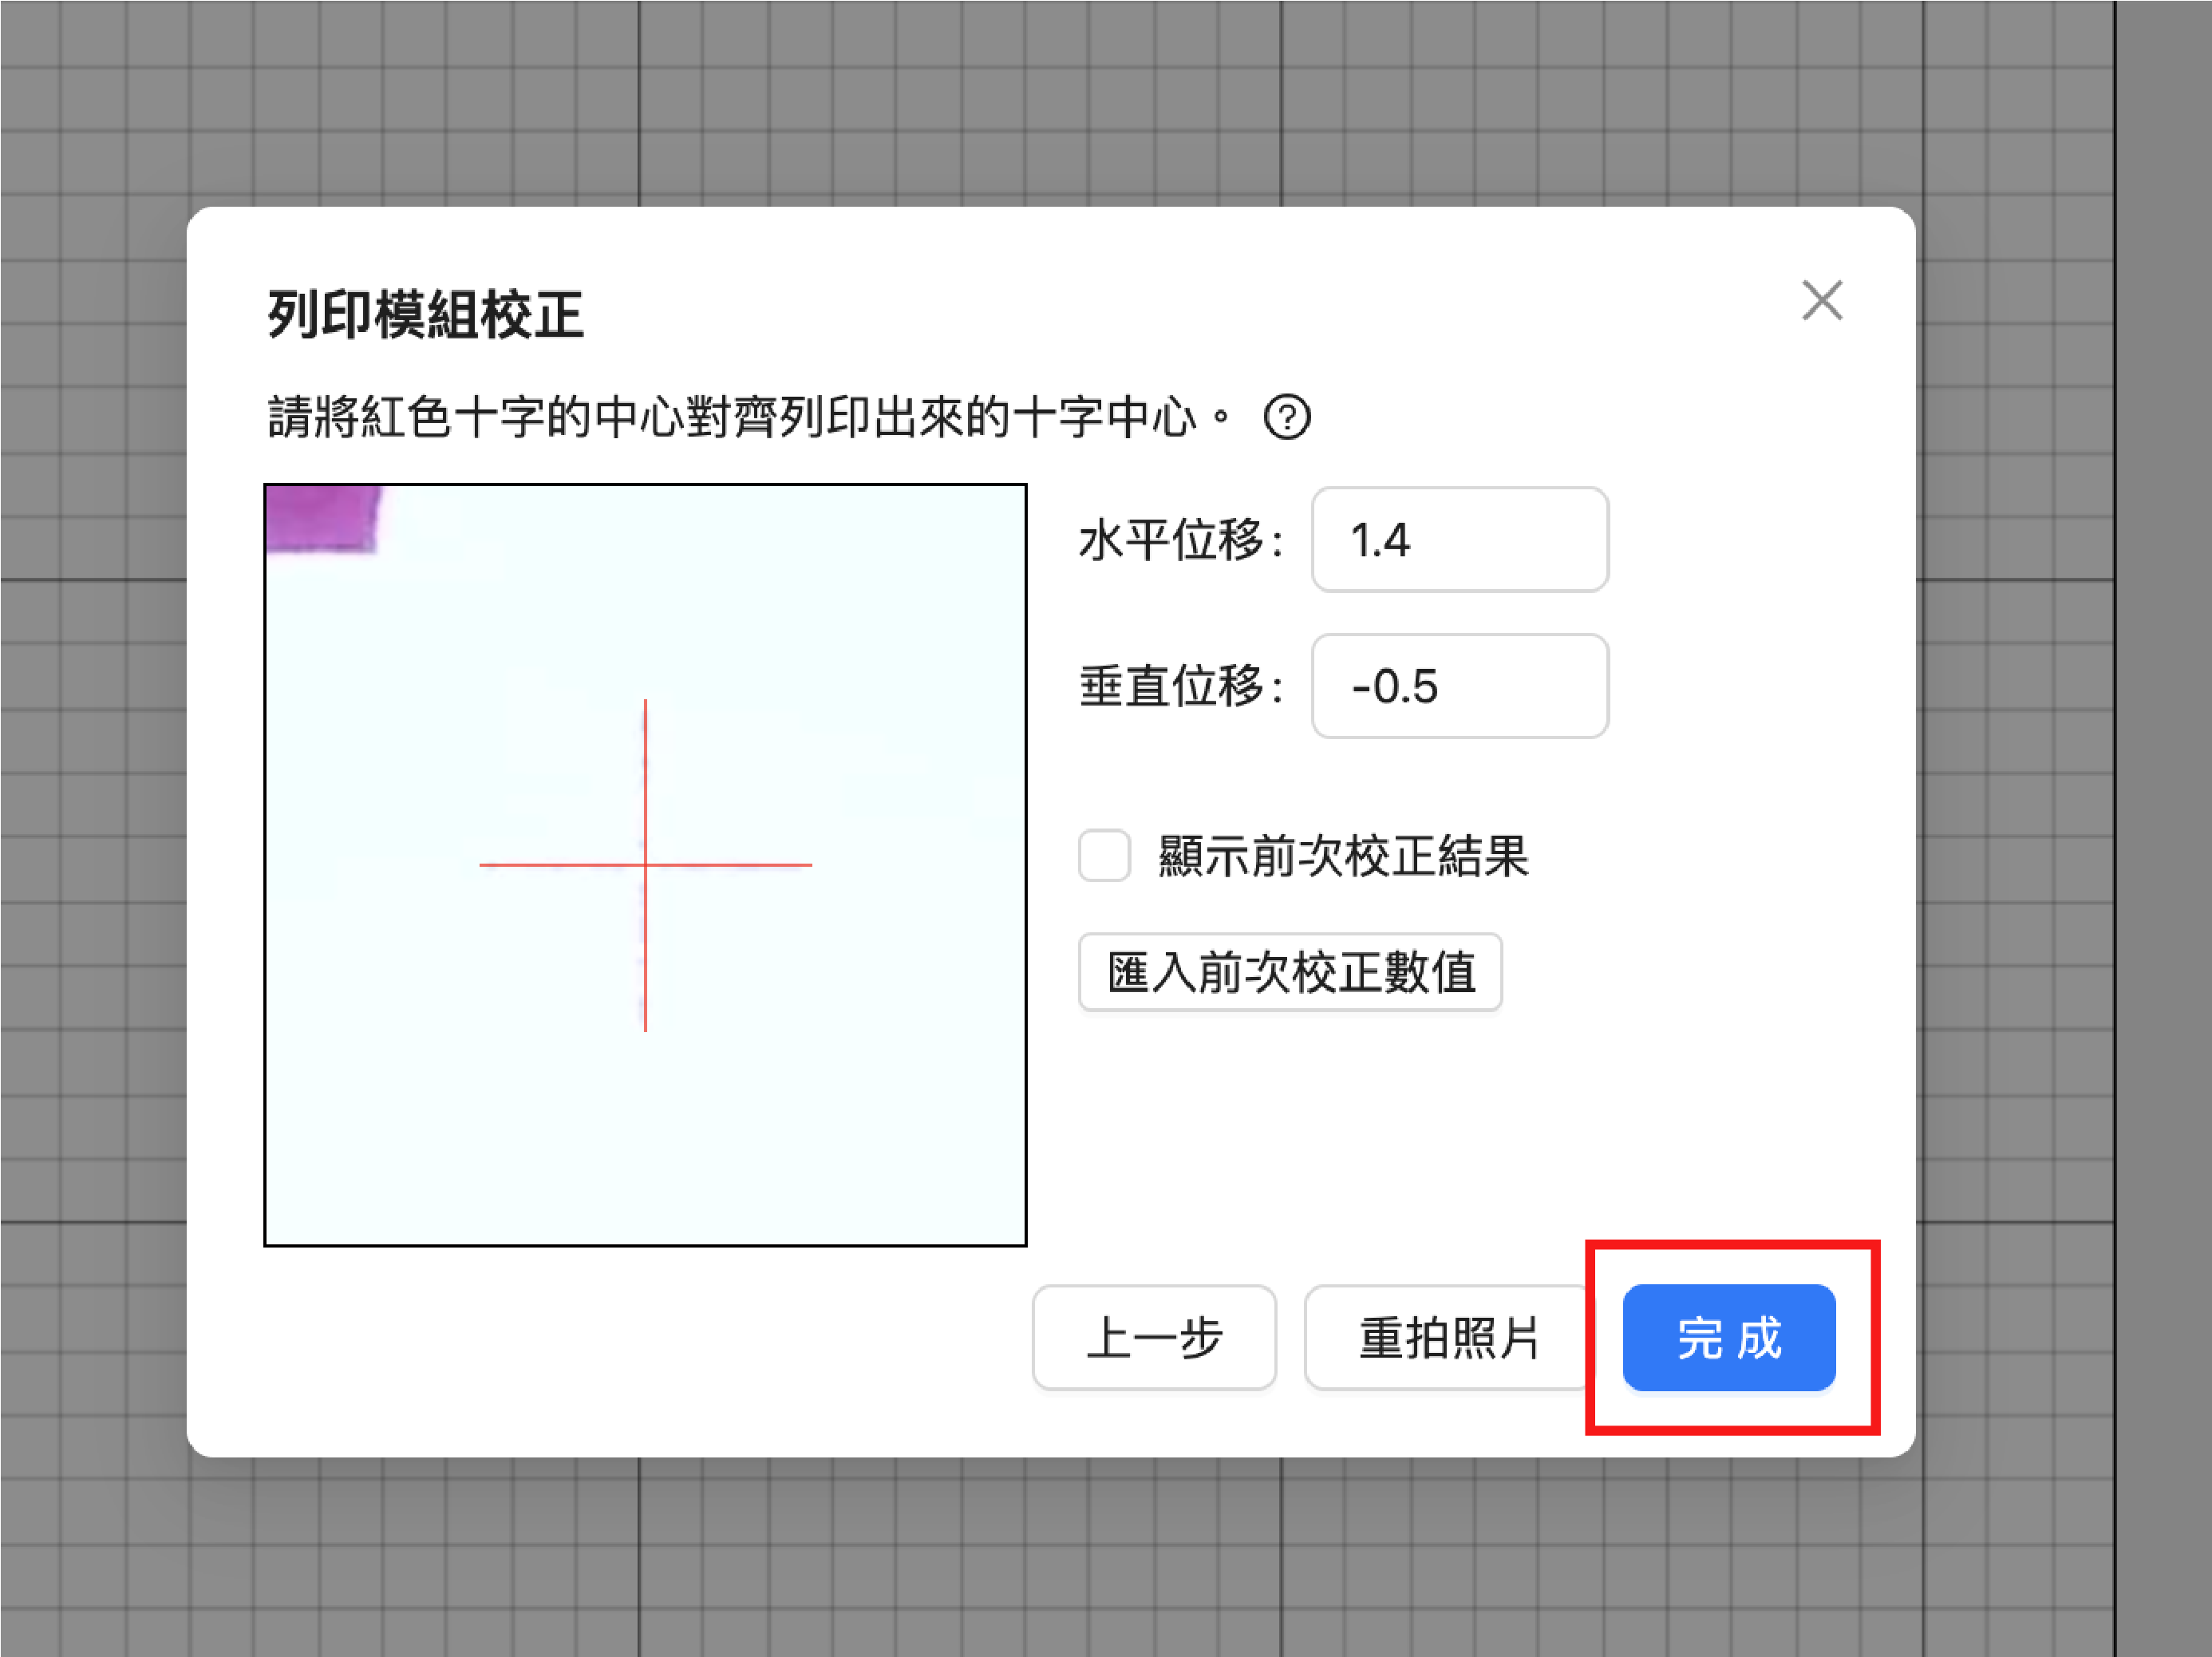
Task: Click the 垂直位移 input field
Action: pos(1460,686)
